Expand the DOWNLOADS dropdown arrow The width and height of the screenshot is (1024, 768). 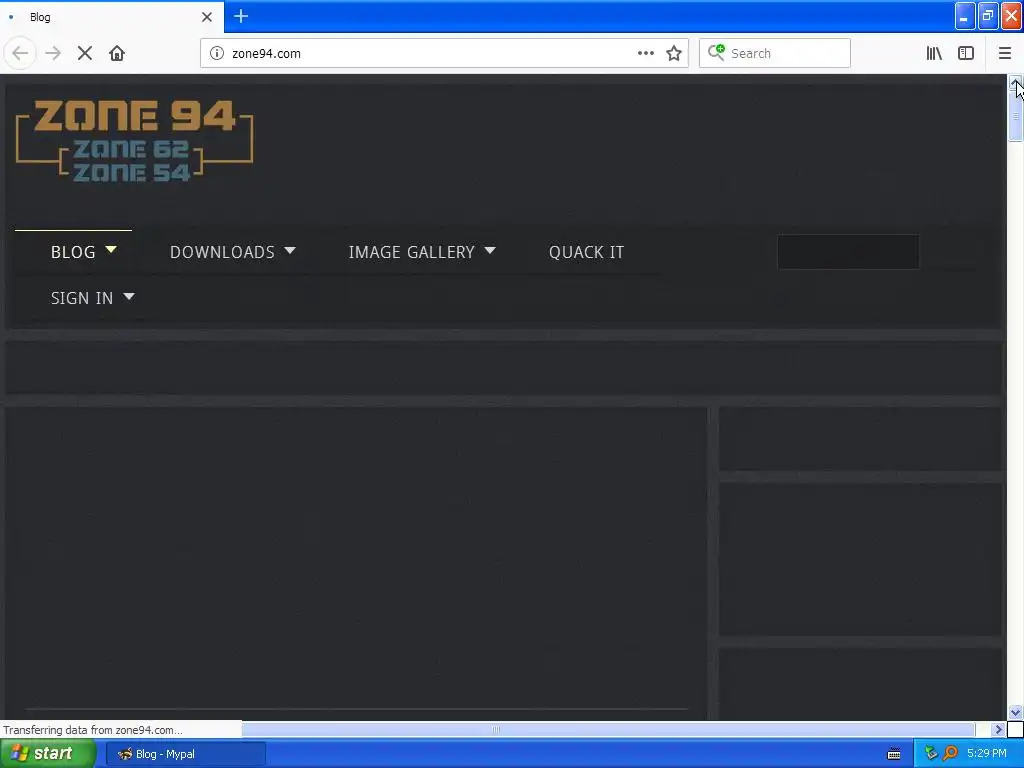pos(290,250)
